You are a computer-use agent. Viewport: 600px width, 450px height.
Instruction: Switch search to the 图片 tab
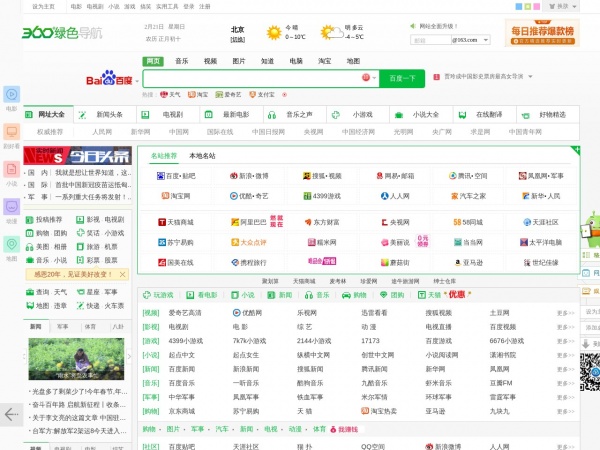pos(239,61)
